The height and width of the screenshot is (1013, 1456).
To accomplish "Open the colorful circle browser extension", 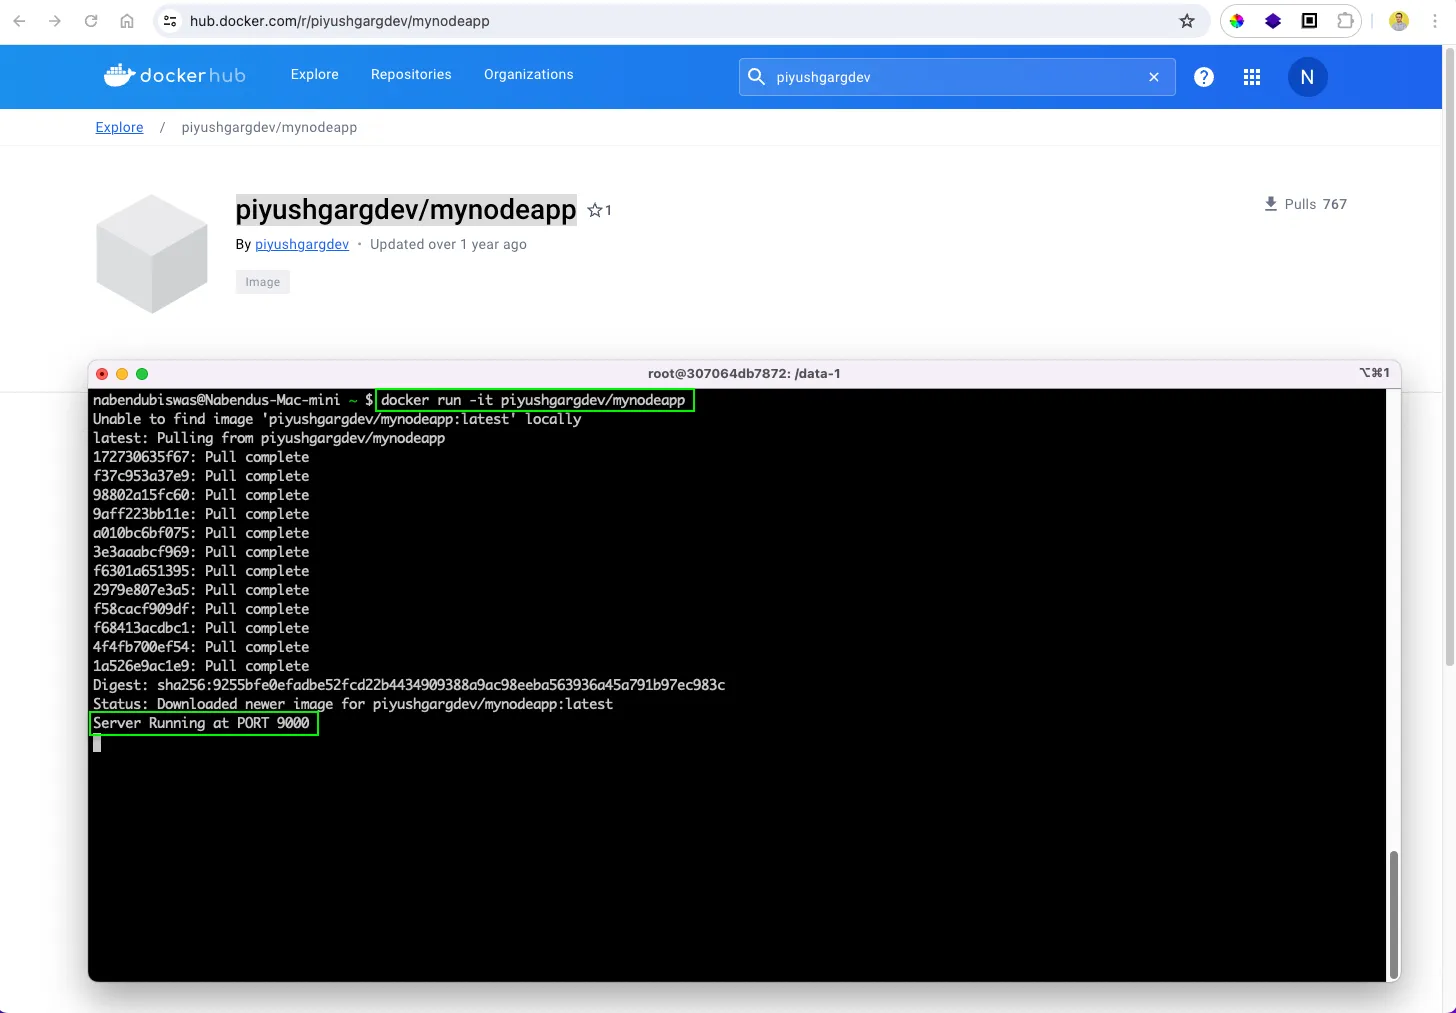I will 1237,21.
